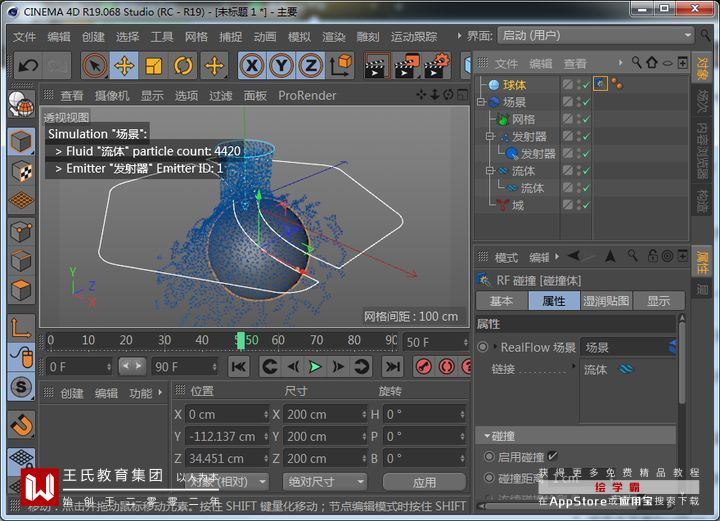Click the record active objects keyframe button
This screenshot has height=521, width=720.
pyautogui.click(x=423, y=367)
